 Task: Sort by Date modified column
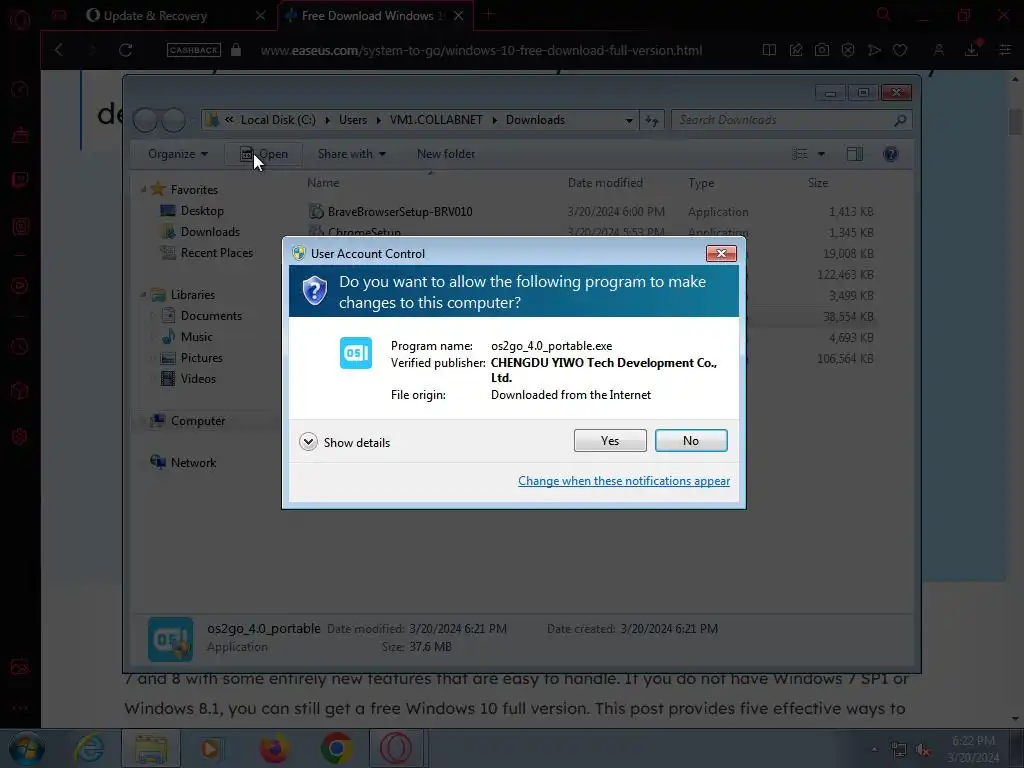point(605,183)
